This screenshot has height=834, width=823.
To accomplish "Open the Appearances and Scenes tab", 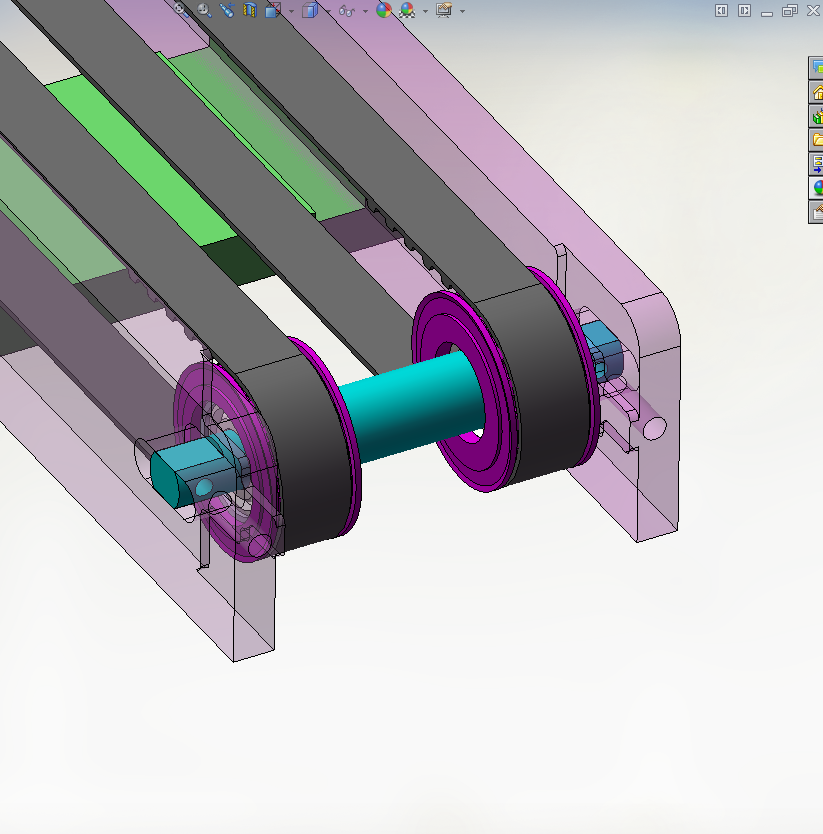I will 816,188.
